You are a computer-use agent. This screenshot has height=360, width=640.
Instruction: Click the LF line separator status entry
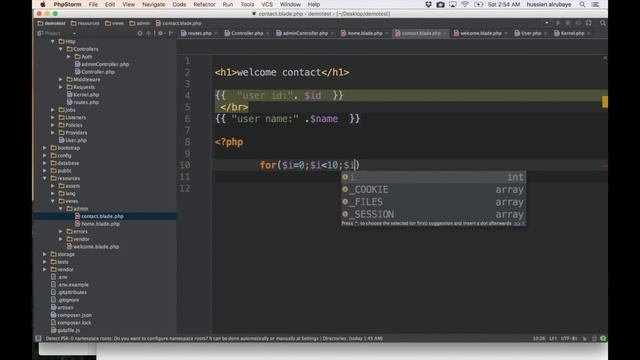[553, 338]
